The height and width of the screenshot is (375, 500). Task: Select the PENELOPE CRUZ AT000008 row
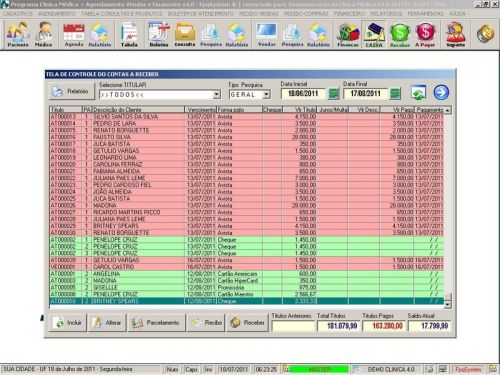(247, 294)
